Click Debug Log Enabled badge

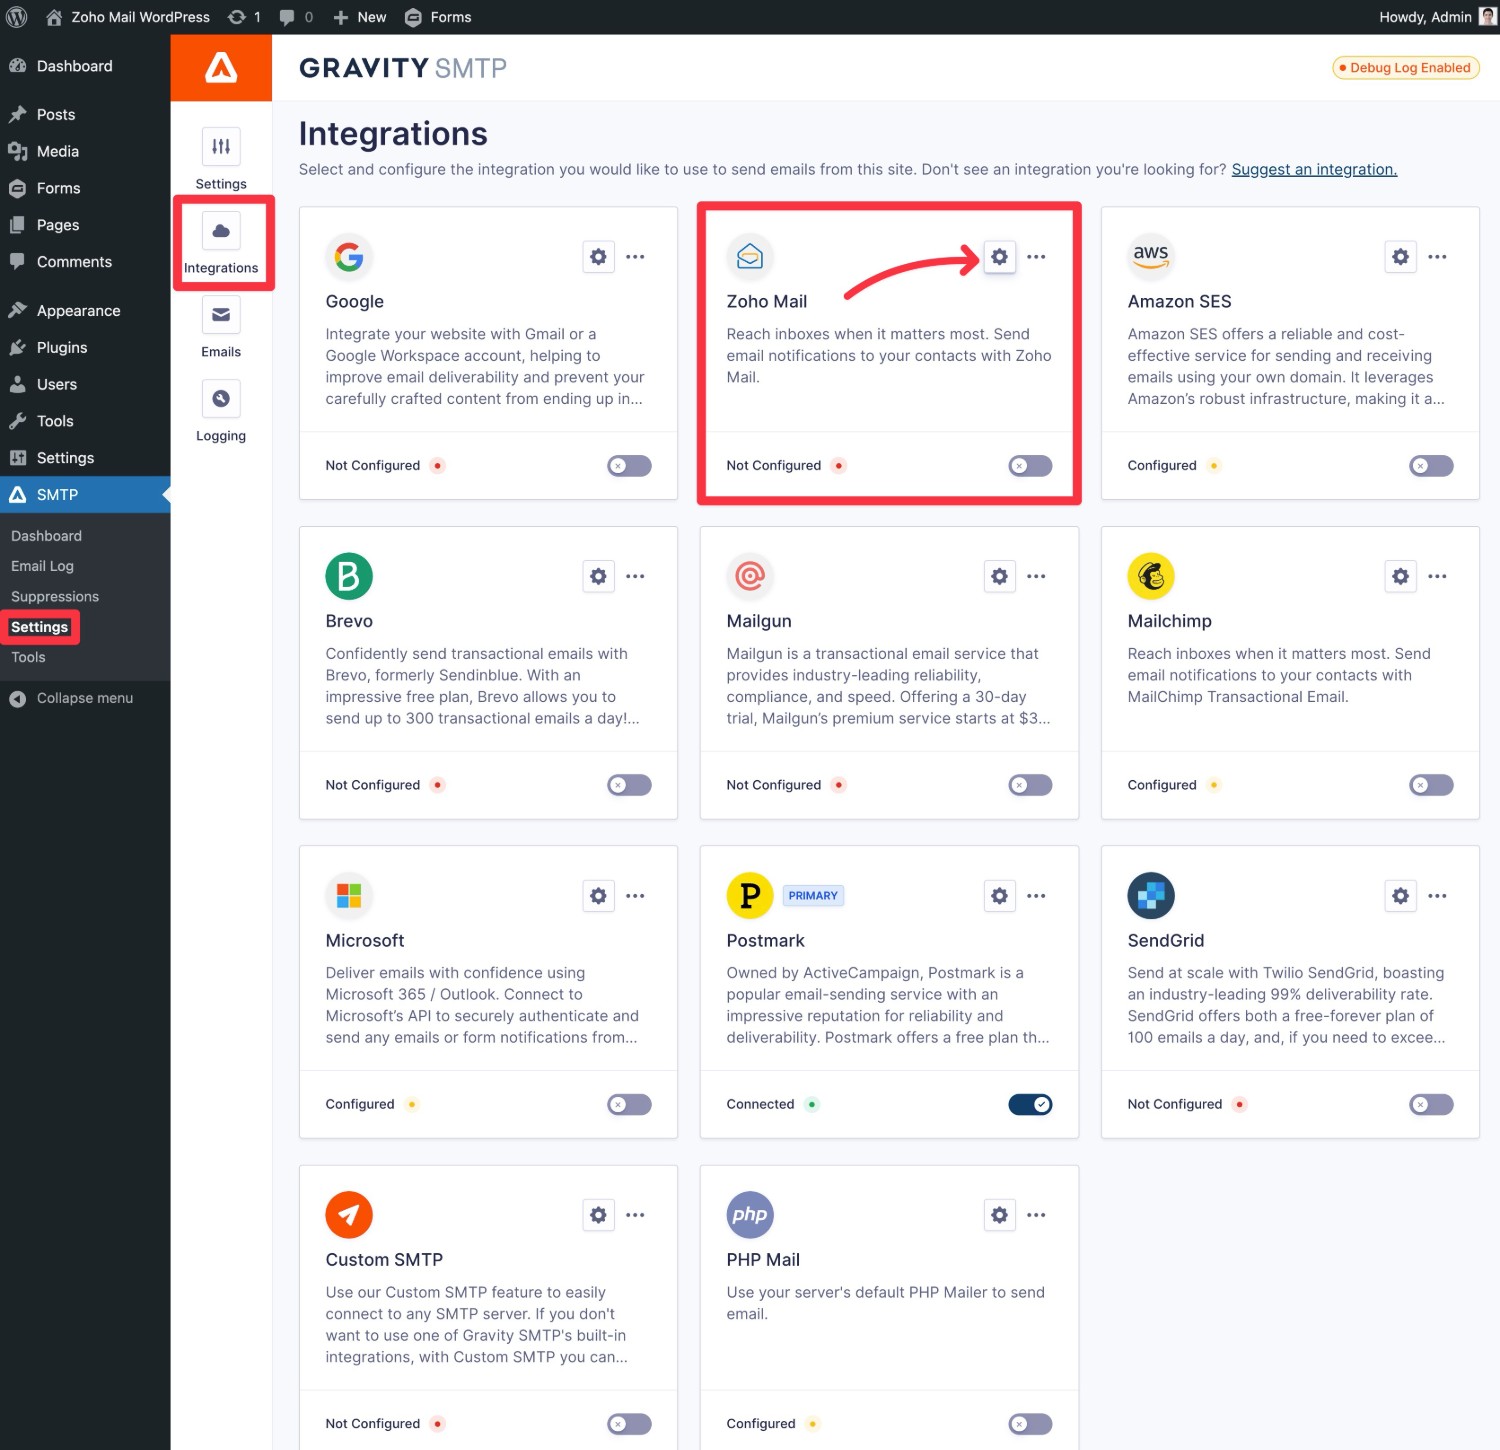click(x=1405, y=68)
